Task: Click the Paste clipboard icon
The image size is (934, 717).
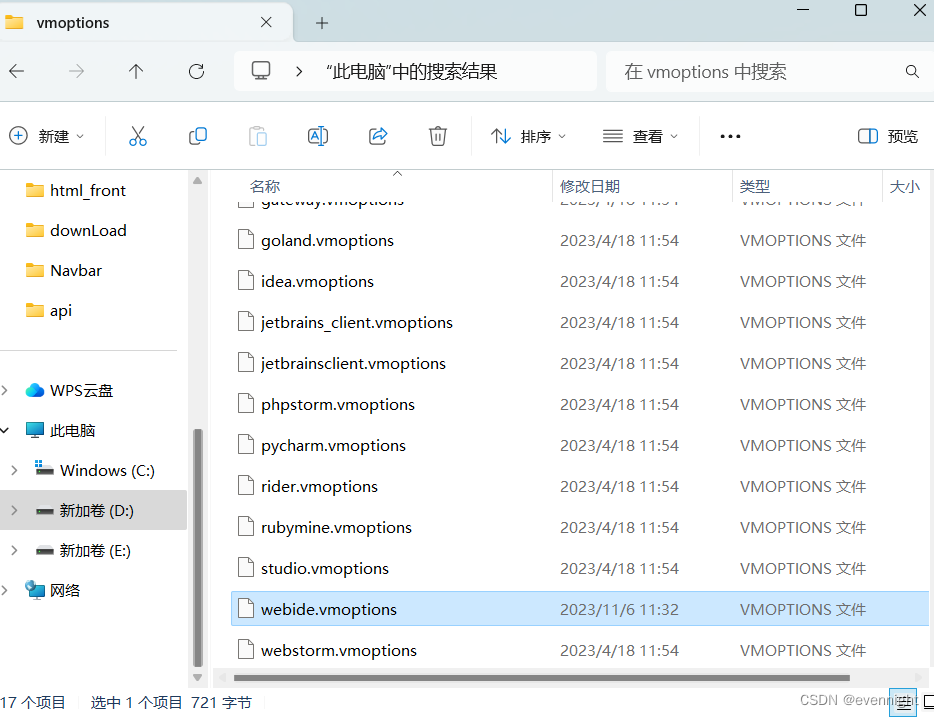Action: pyautogui.click(x=258, y=136)
